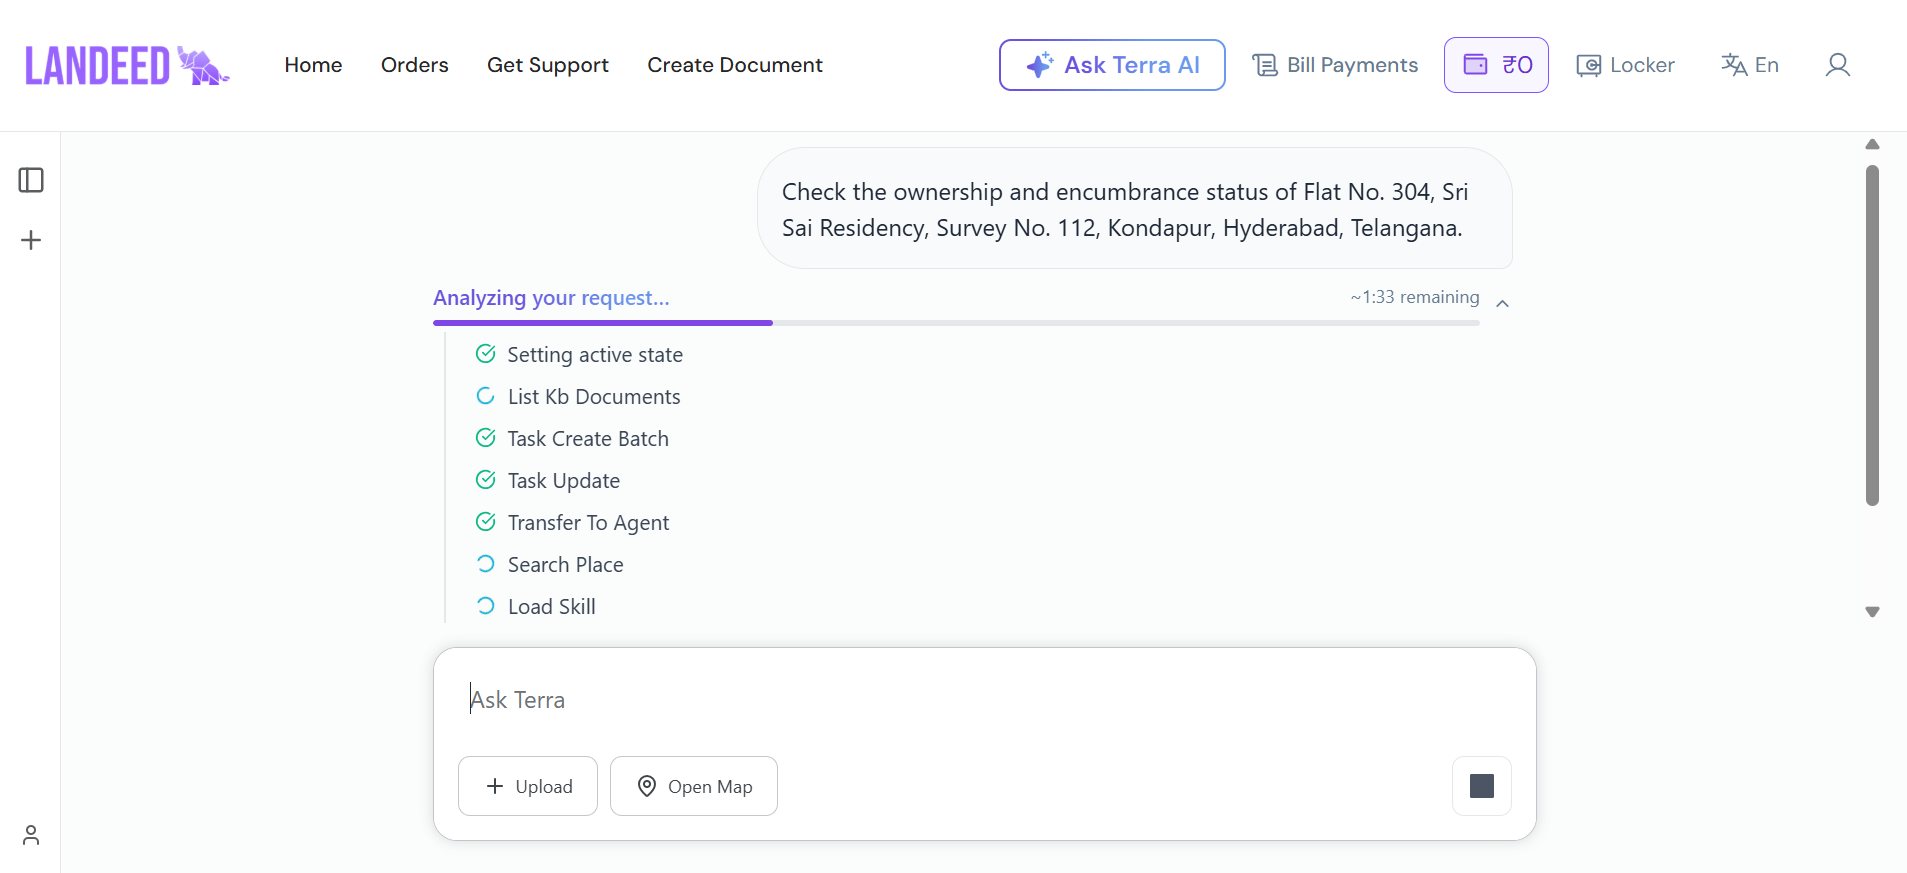Click the Task Create Batch step checkmark
Image resolution: width=1907 pixels, height=873 pixels.
486,438
